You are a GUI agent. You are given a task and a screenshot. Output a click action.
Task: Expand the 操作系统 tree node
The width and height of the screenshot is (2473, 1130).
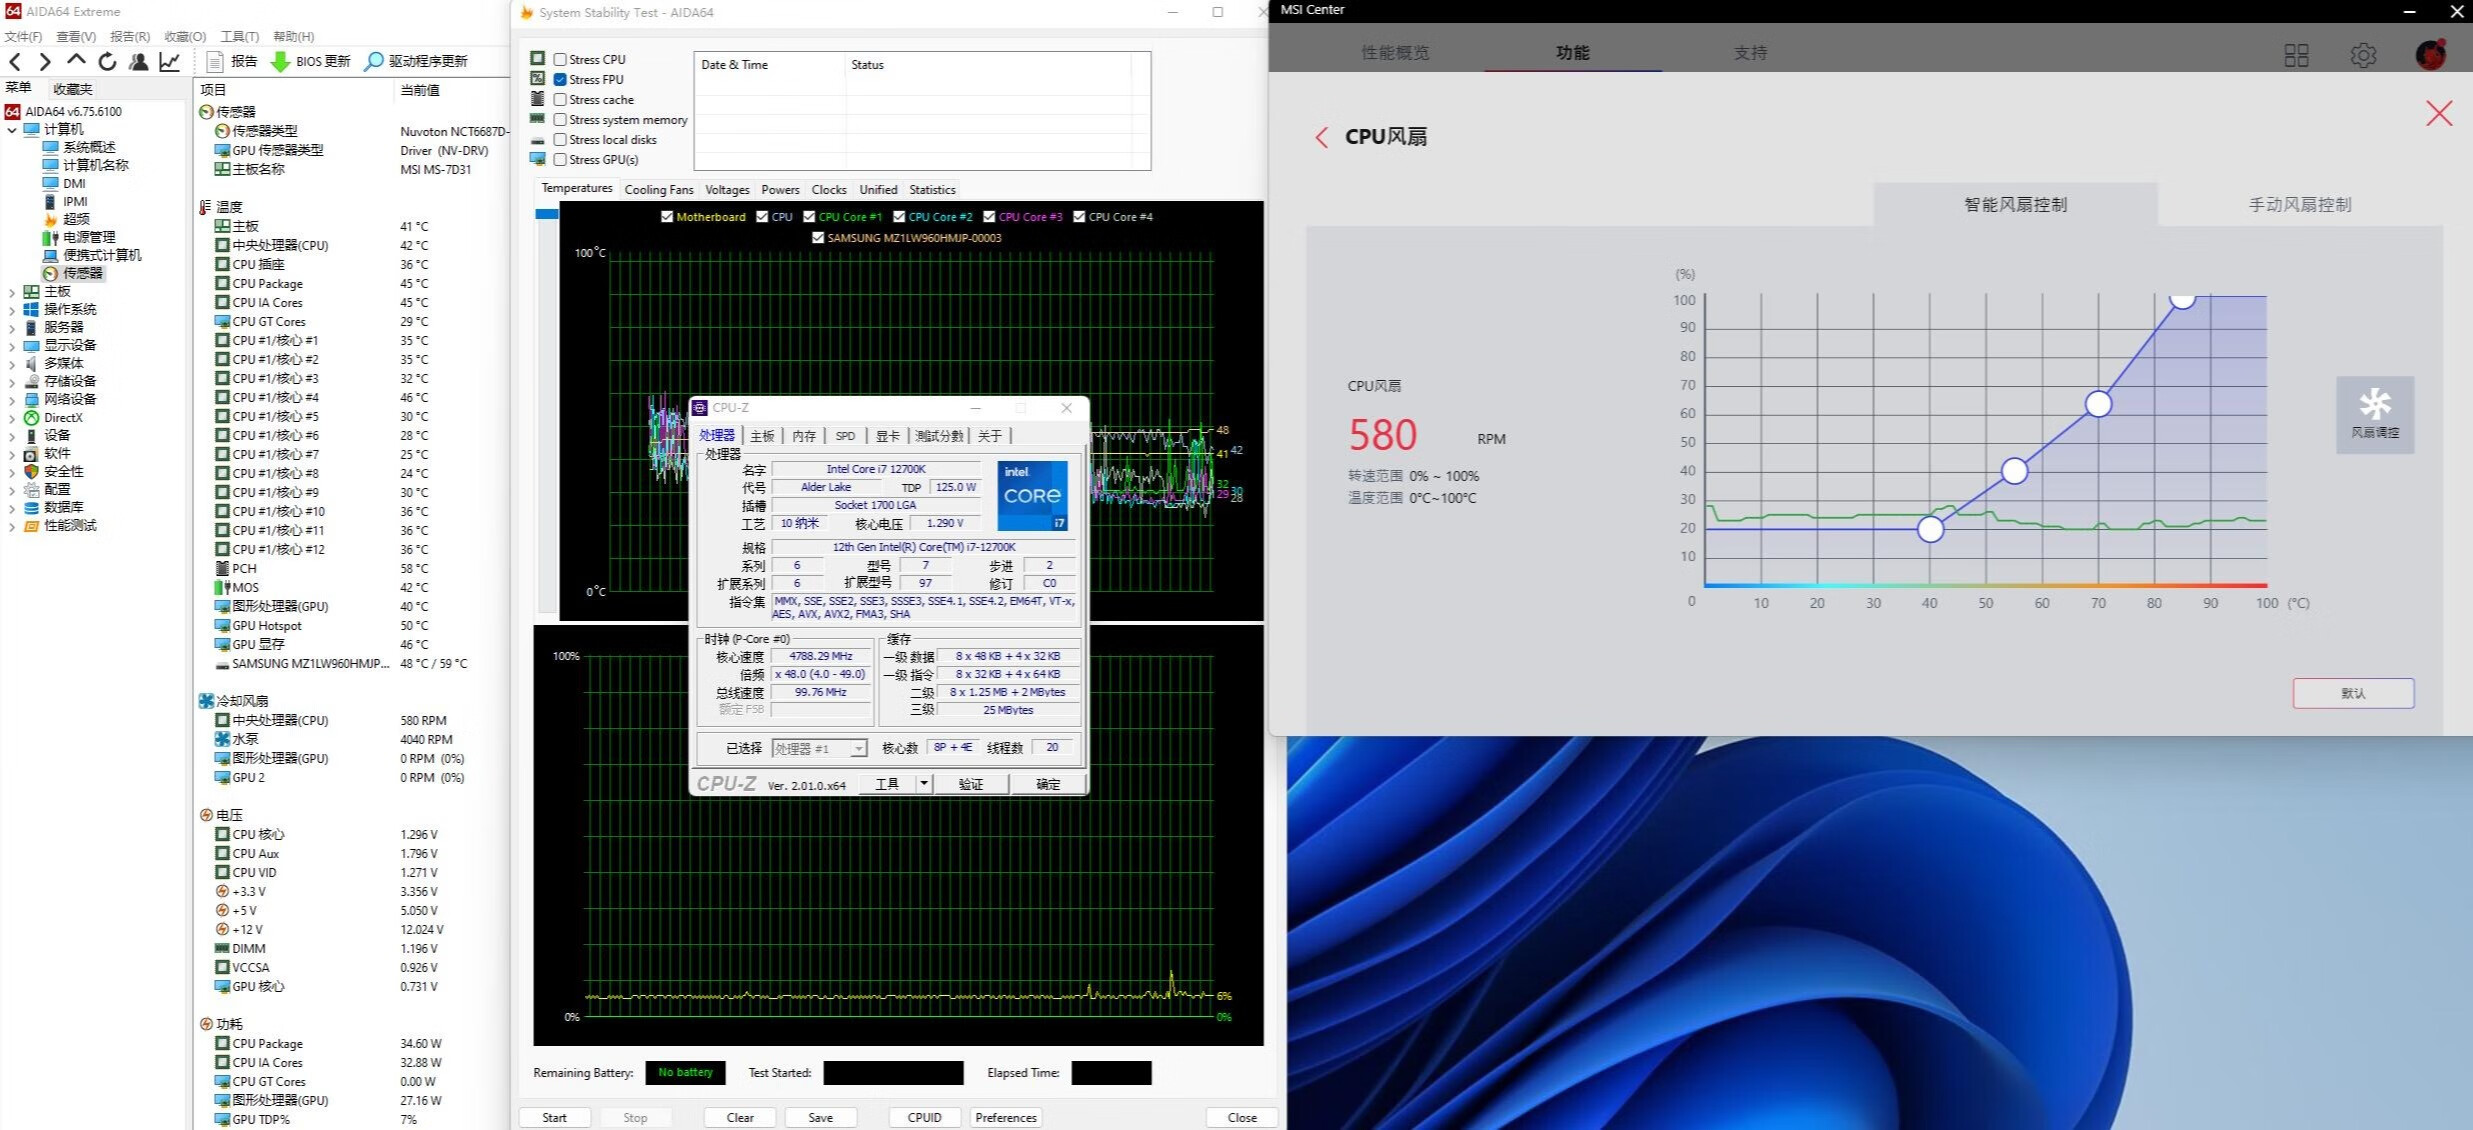point(12,310)
